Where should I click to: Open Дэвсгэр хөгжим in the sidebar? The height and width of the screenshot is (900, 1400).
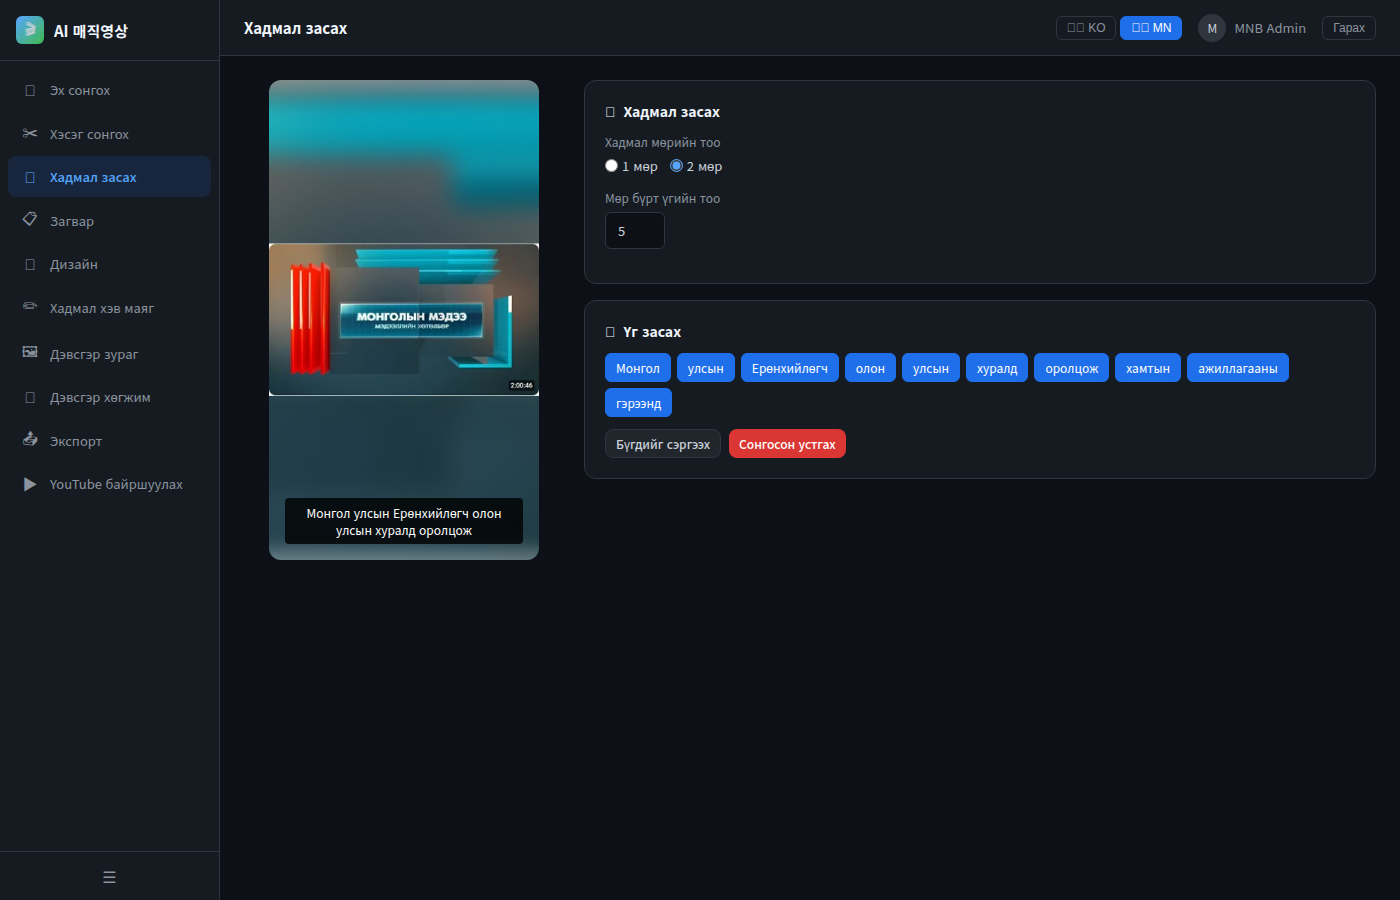click(109, 397)
